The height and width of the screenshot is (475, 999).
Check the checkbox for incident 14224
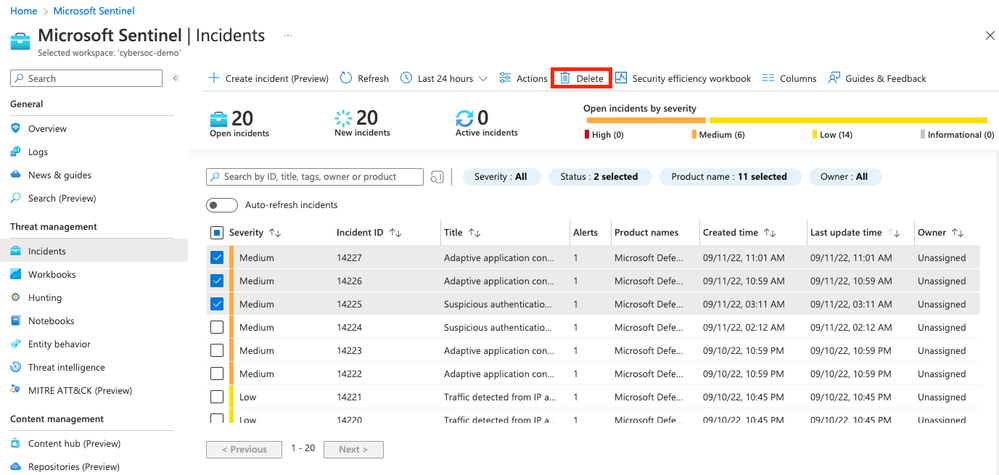click(x=217, y=327)
